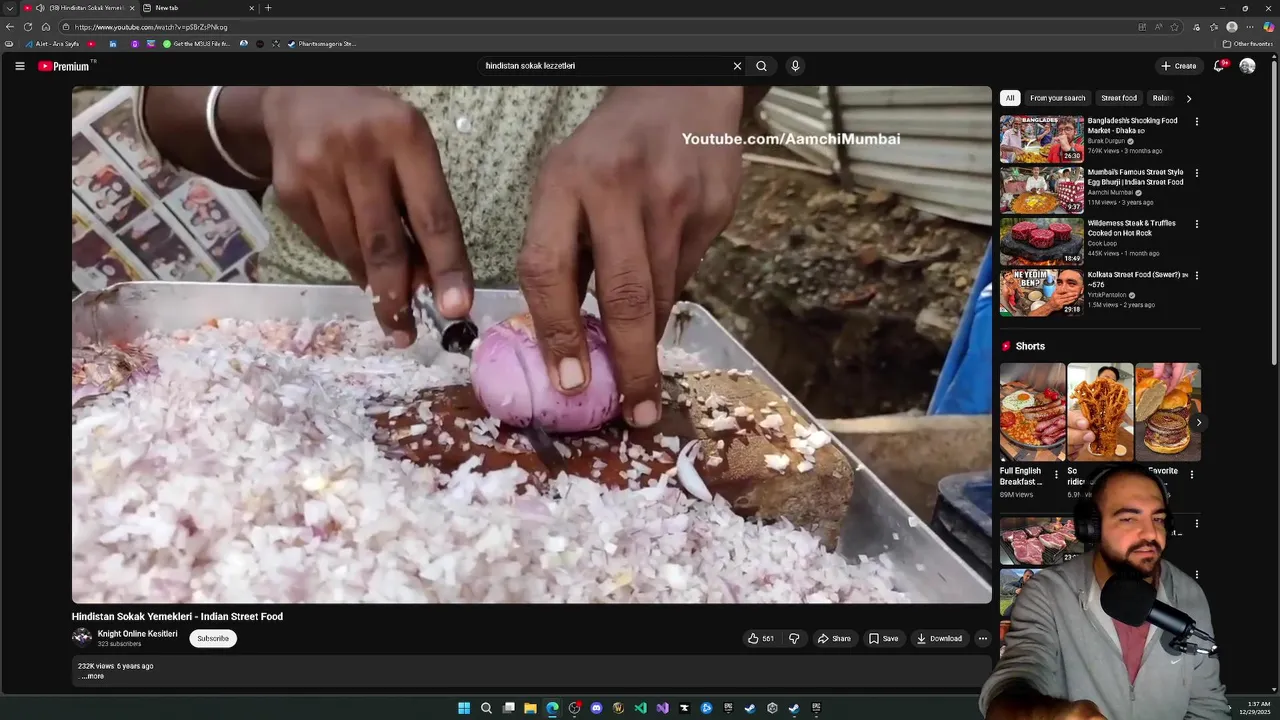Clear the search box with the X

(x=737, y=66)
